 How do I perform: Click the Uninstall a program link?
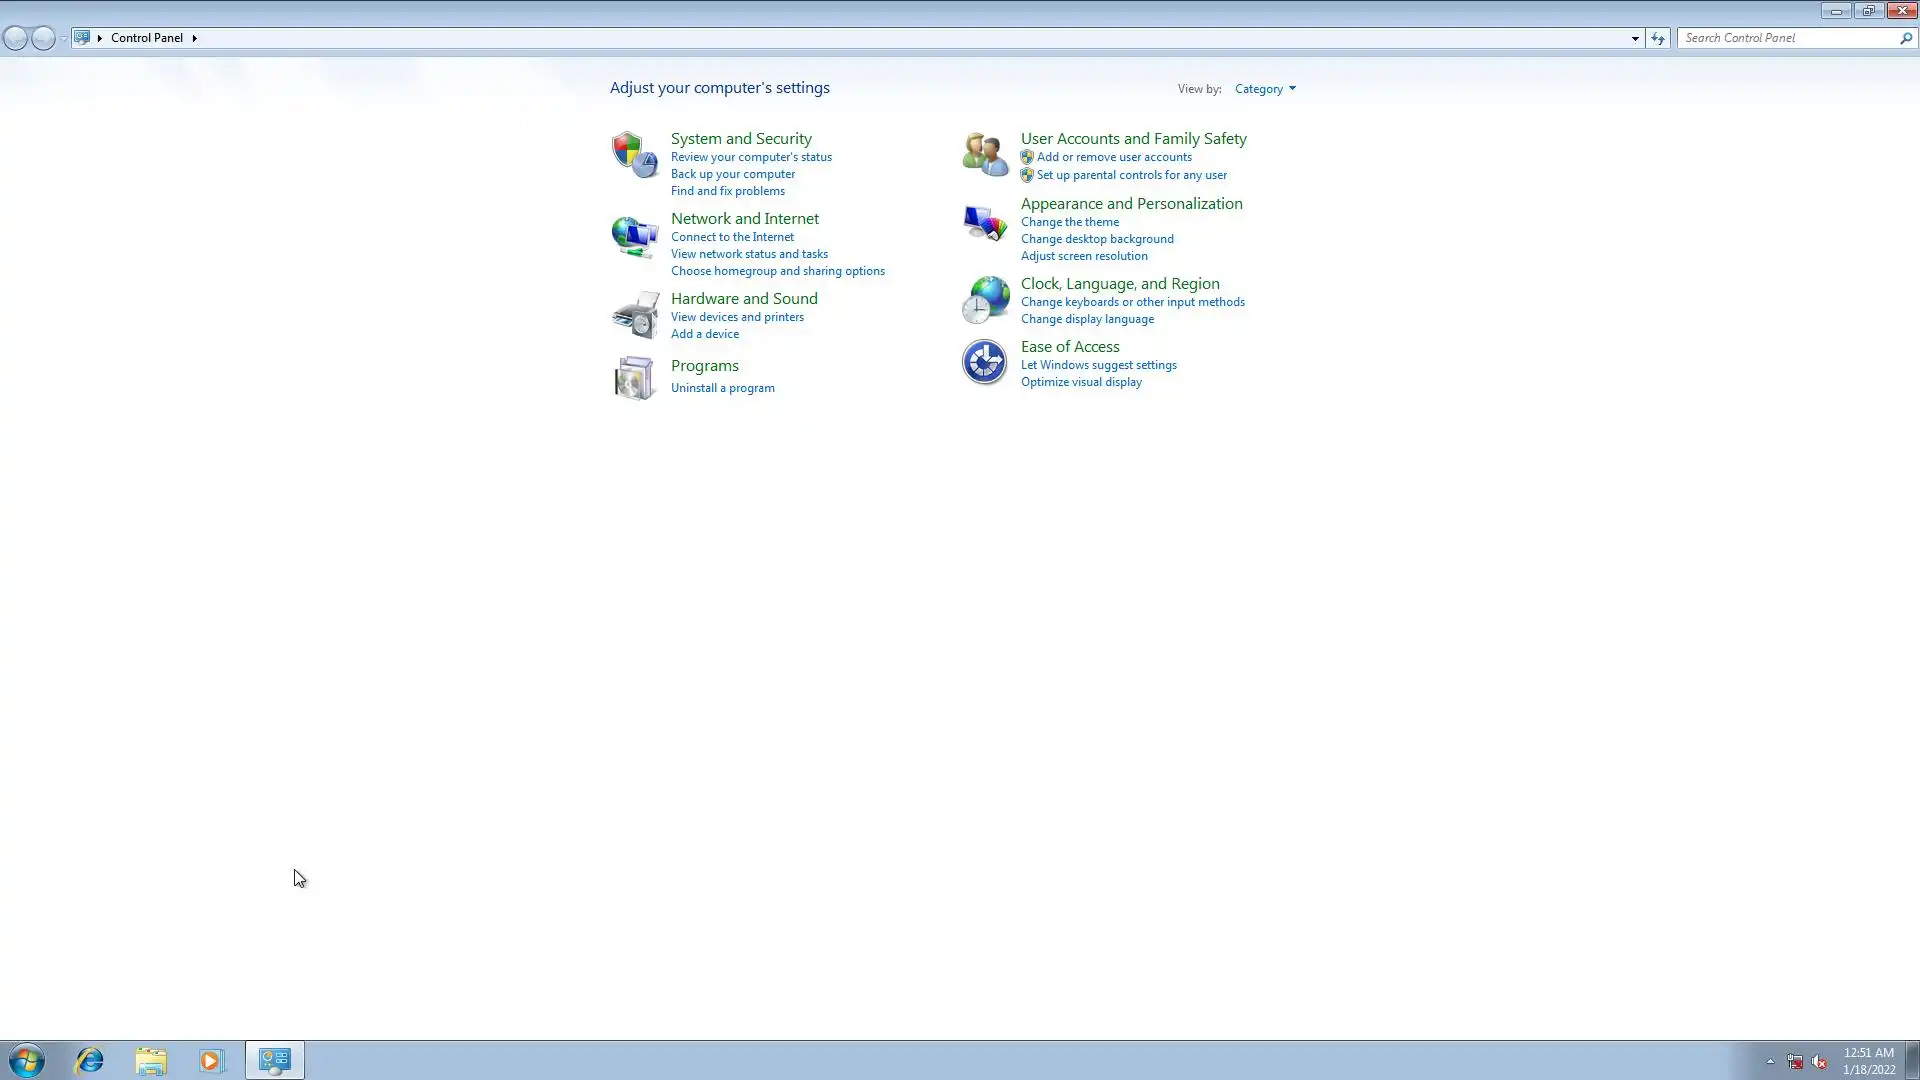[x=722, y=388]
